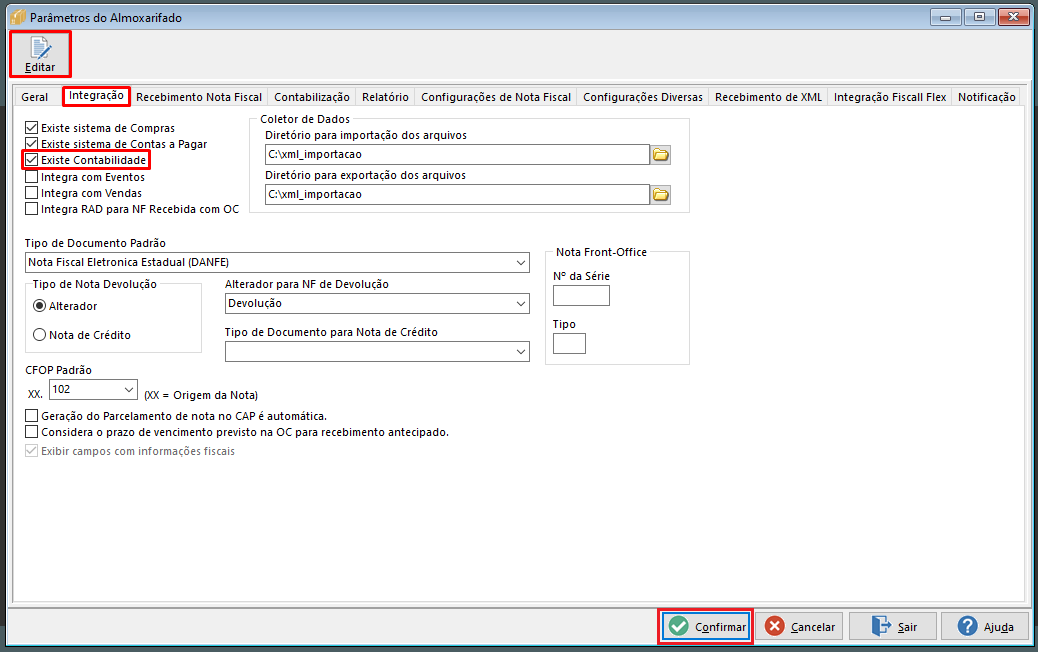Go to the Contabilização tab
This screenshot has height=652, width=1038.
(x=312, y=97)
